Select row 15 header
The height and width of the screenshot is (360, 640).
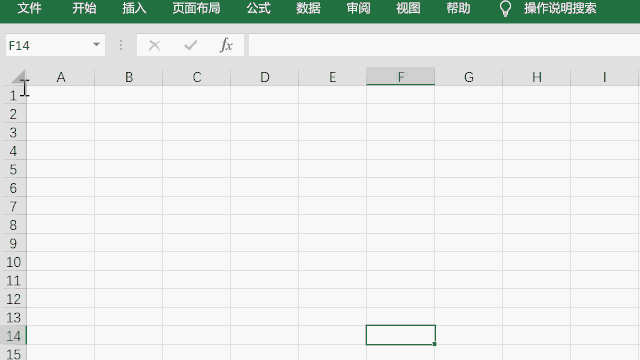point(13,353)
